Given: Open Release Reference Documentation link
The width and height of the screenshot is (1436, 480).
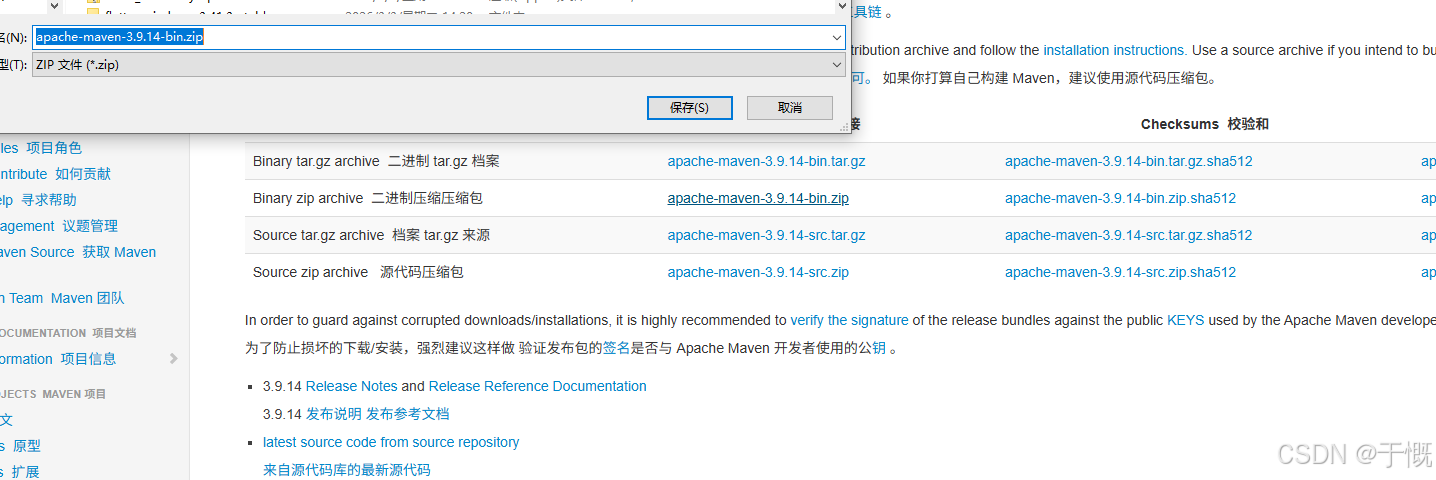Looking at the screenshot, I should [538, 386].
